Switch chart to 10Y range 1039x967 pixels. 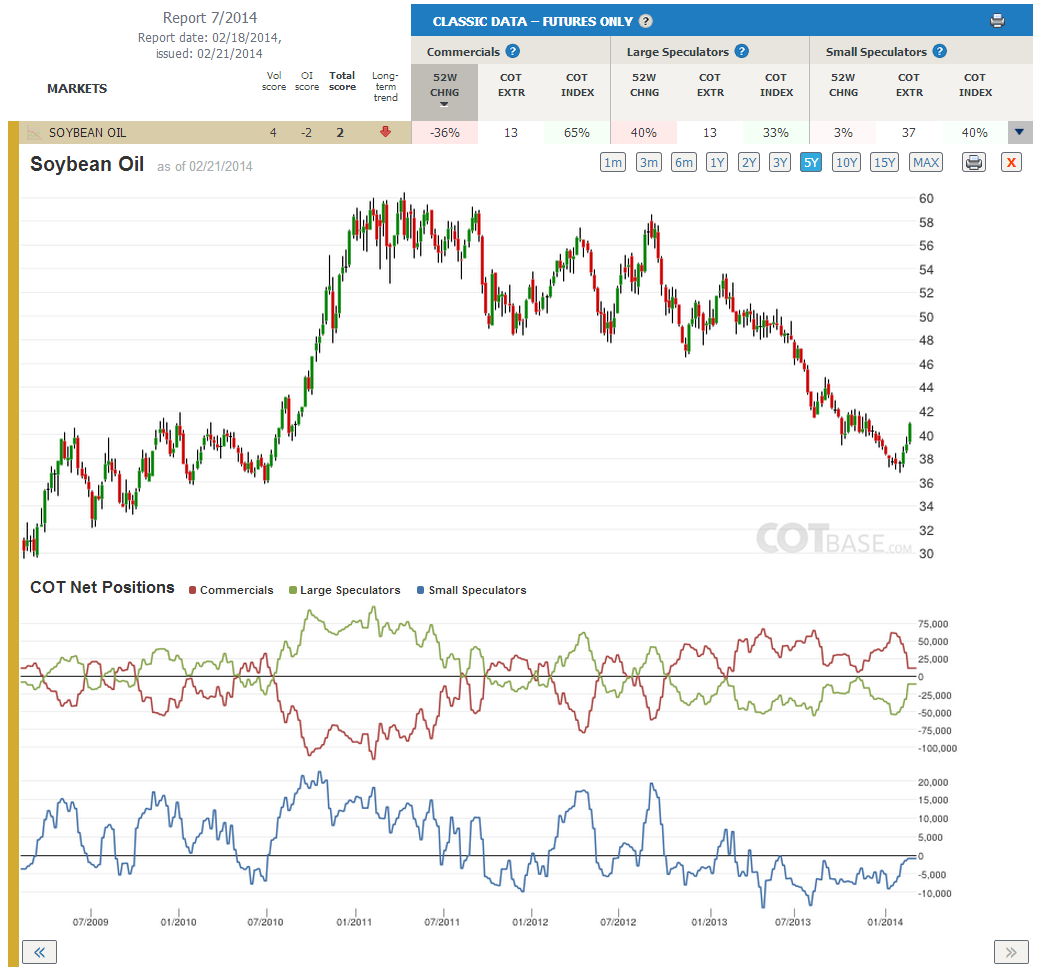(846, 162)
